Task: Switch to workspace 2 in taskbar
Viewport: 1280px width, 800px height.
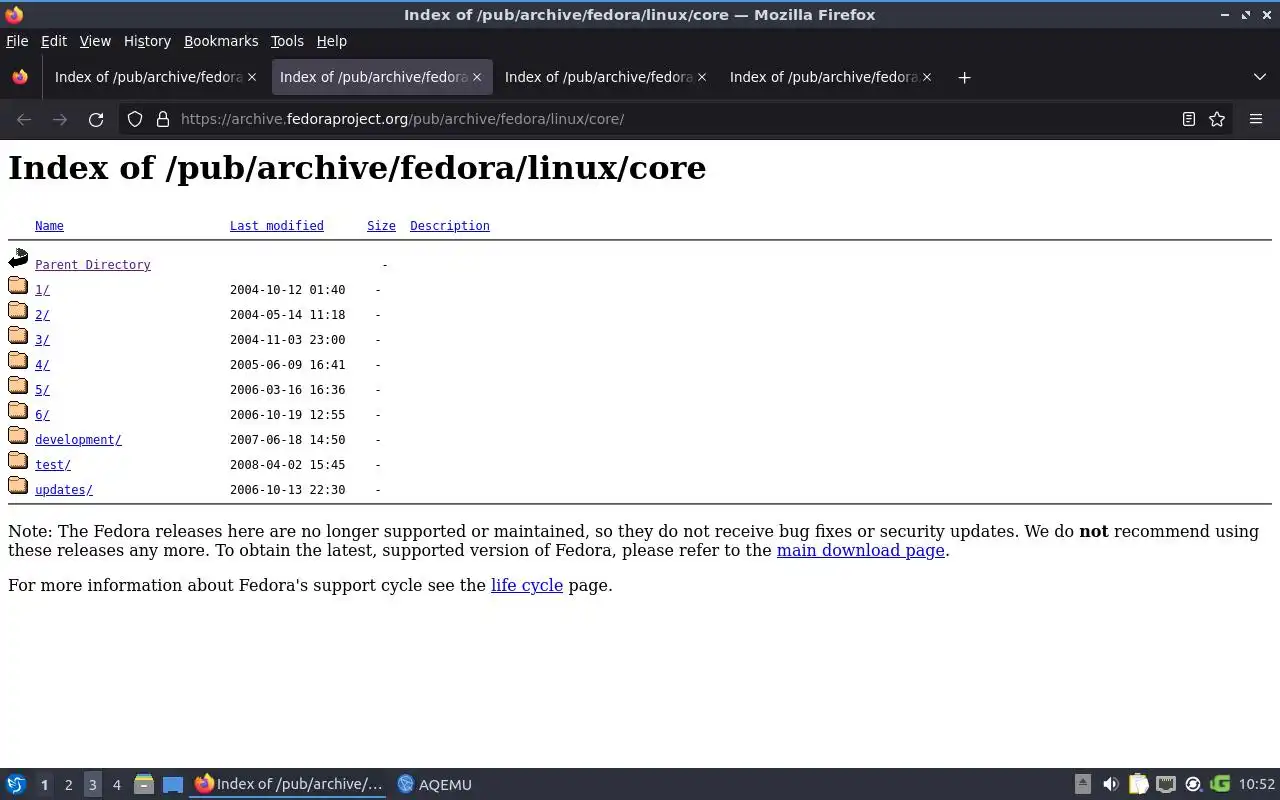Action: (x=68, y=785)
